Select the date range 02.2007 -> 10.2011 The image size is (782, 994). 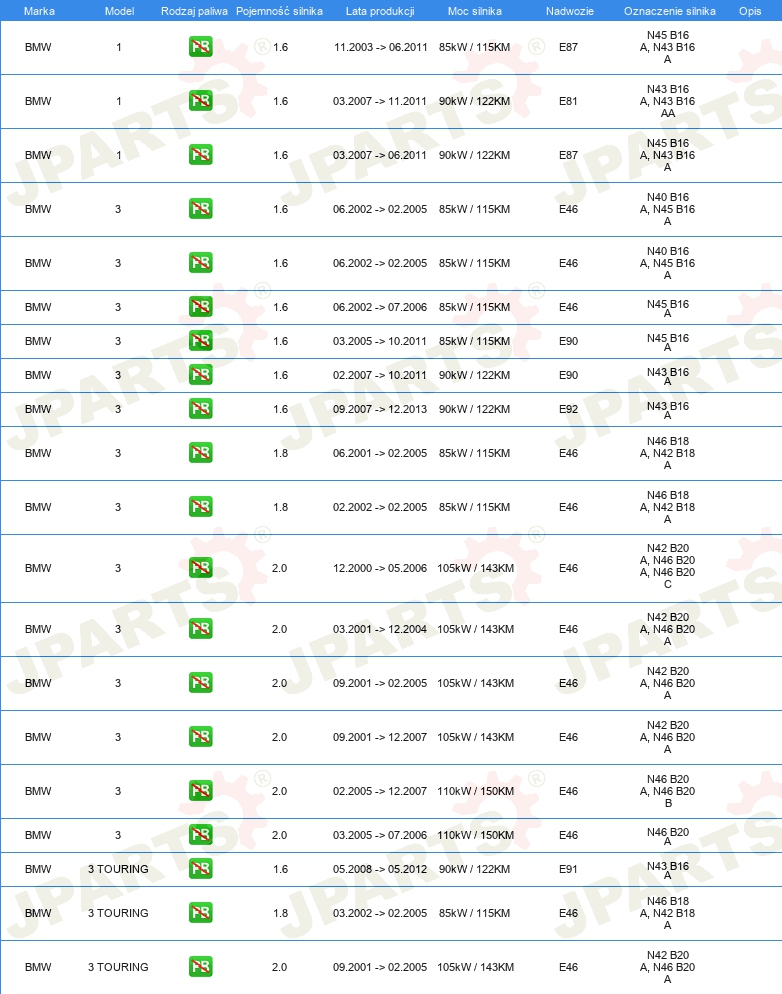(380, 375)
